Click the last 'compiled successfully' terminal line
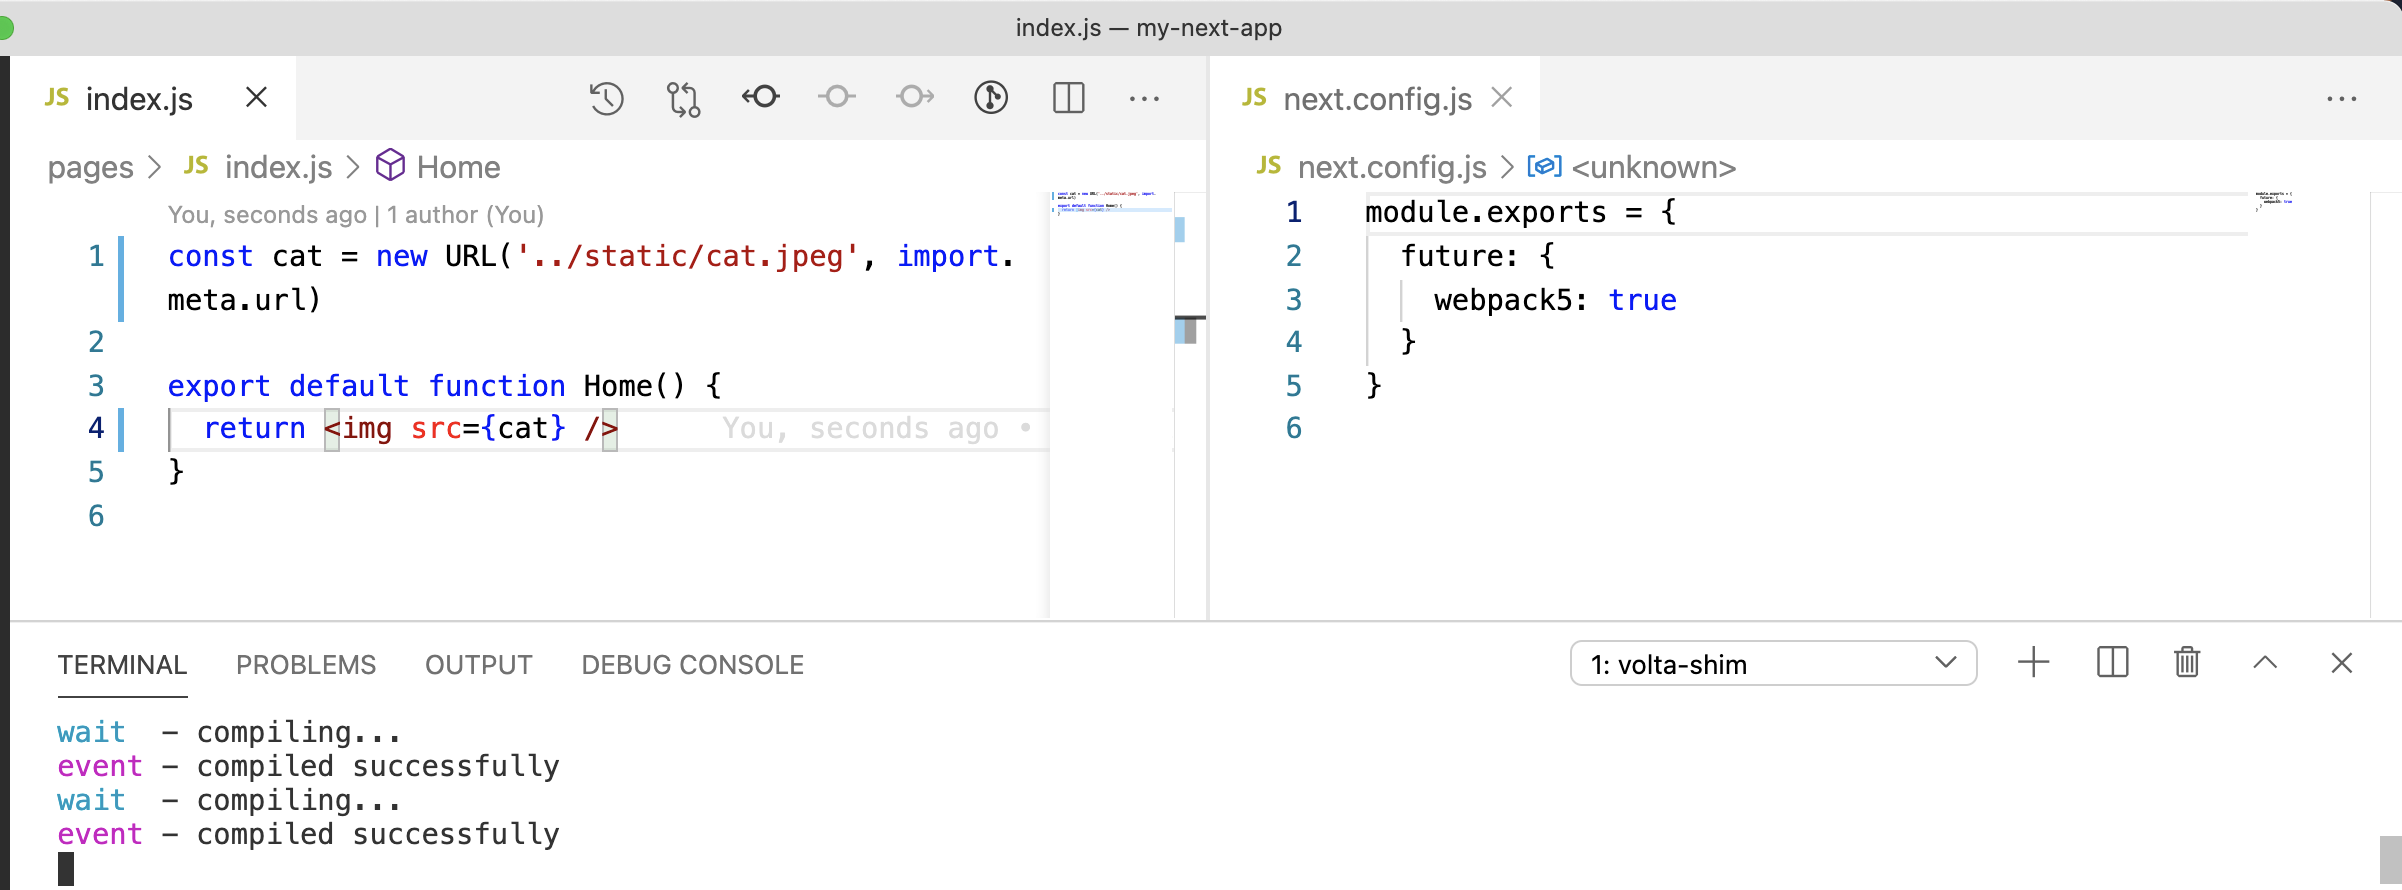The height and width of the screenshot is (890, 2402). tap(378, 835)
